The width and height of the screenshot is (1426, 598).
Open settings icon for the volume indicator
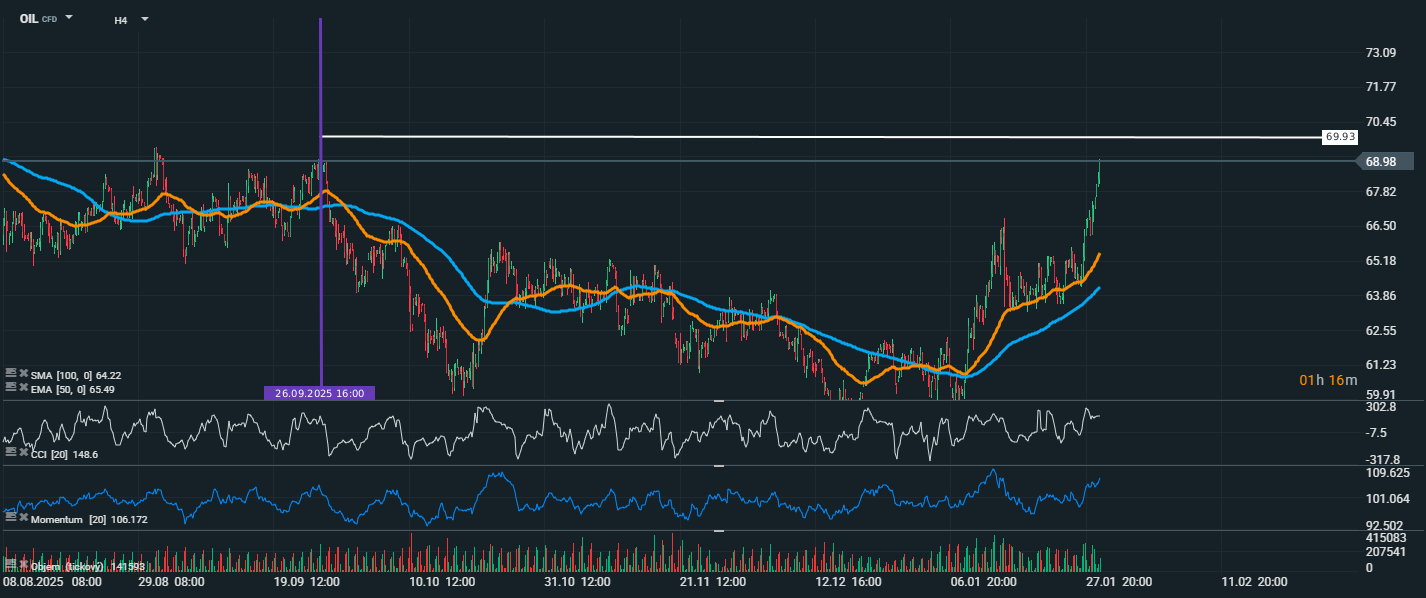[x=10, y=565]
